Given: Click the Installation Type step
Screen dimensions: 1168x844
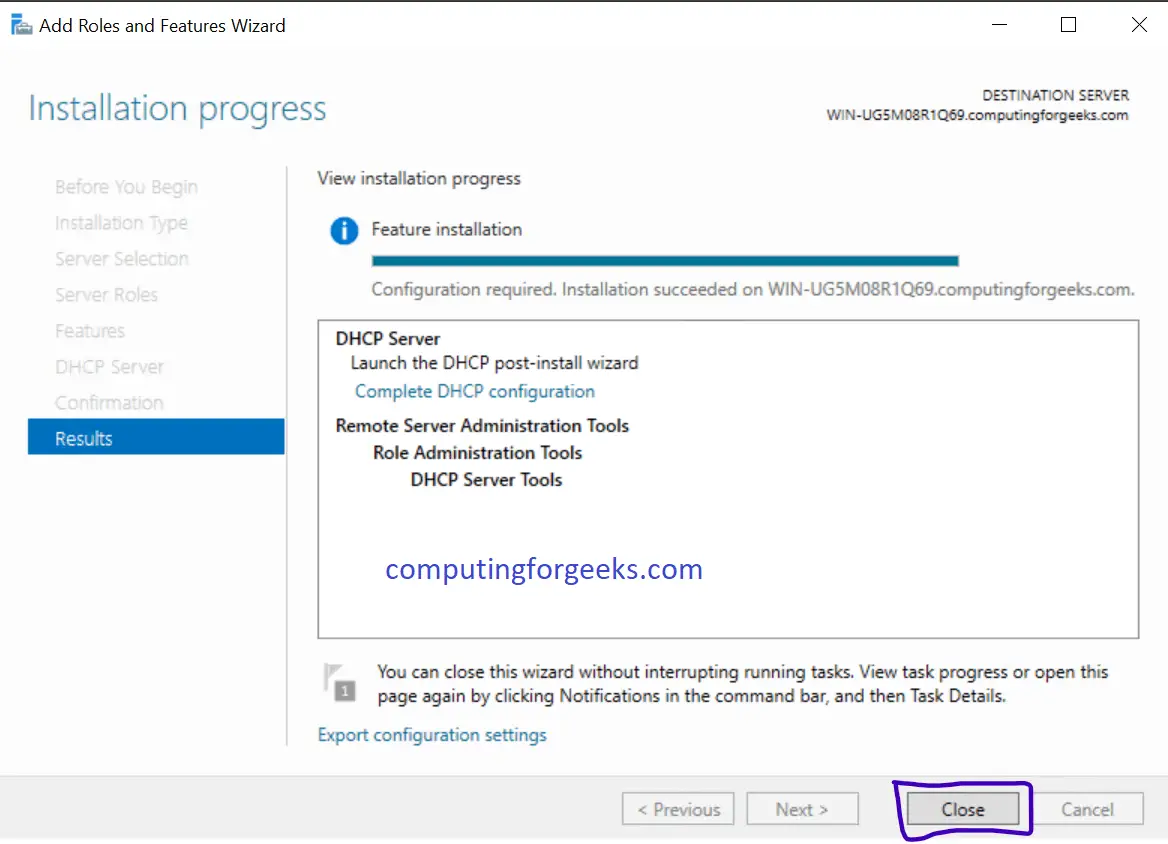Looking at the screenshot, I should [121, 223].
